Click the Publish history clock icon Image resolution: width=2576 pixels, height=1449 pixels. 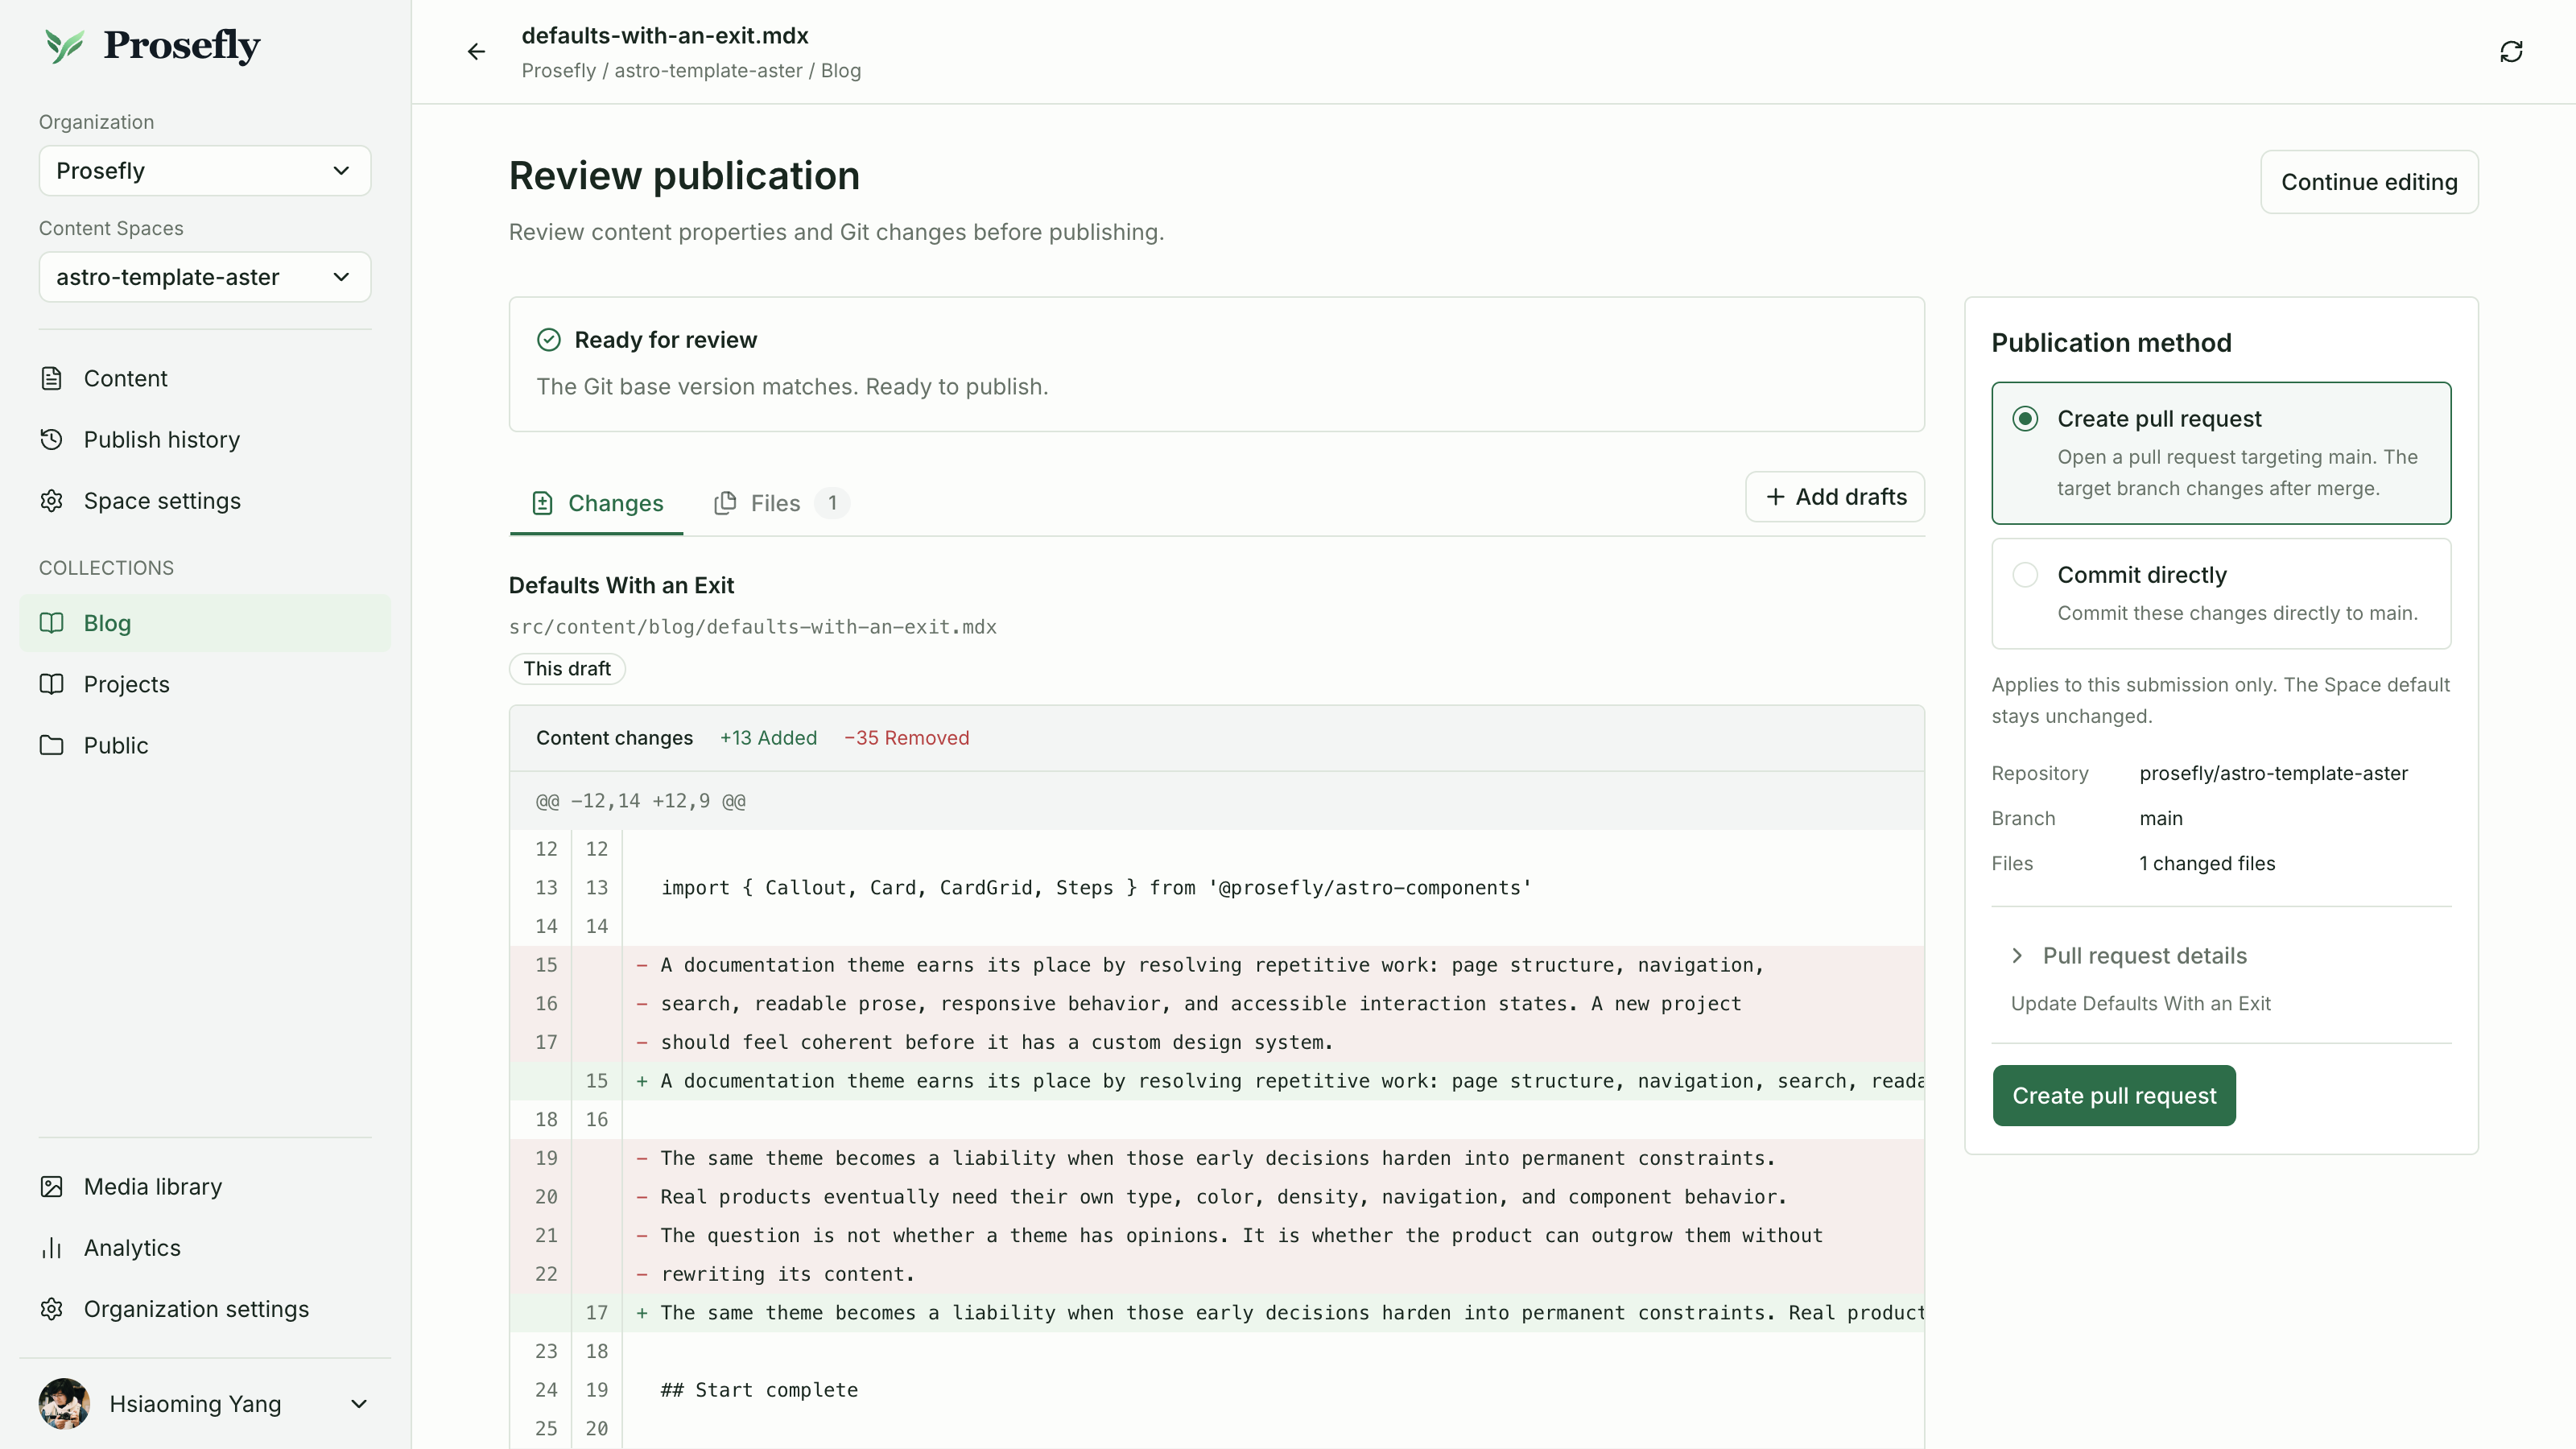[x=52, y=439]
